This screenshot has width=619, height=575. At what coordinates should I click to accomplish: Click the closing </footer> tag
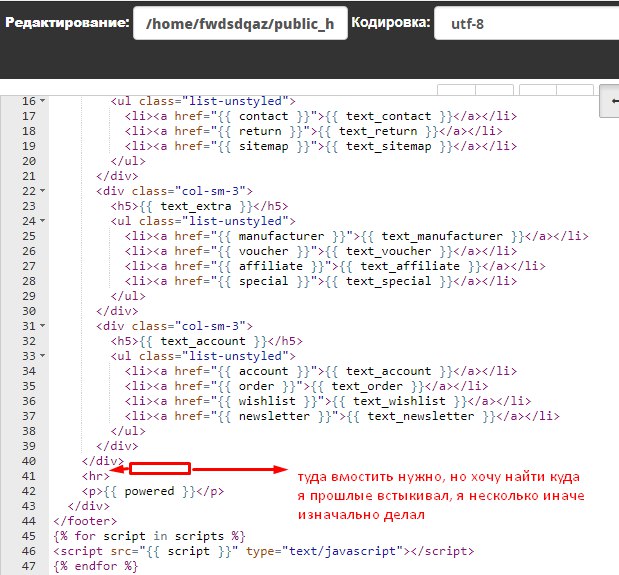pos(85,521)
